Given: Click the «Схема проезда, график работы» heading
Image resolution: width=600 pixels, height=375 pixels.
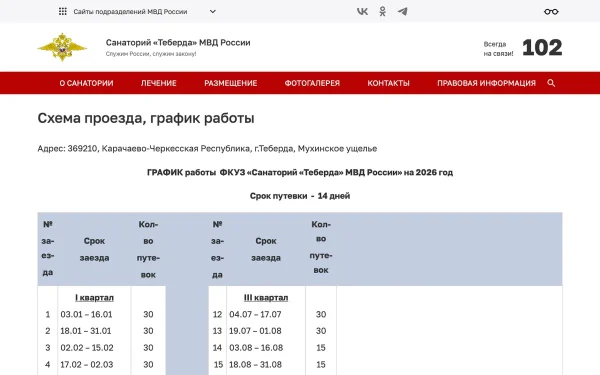Looking at the screenshot, I should click(x=146, y=118).
